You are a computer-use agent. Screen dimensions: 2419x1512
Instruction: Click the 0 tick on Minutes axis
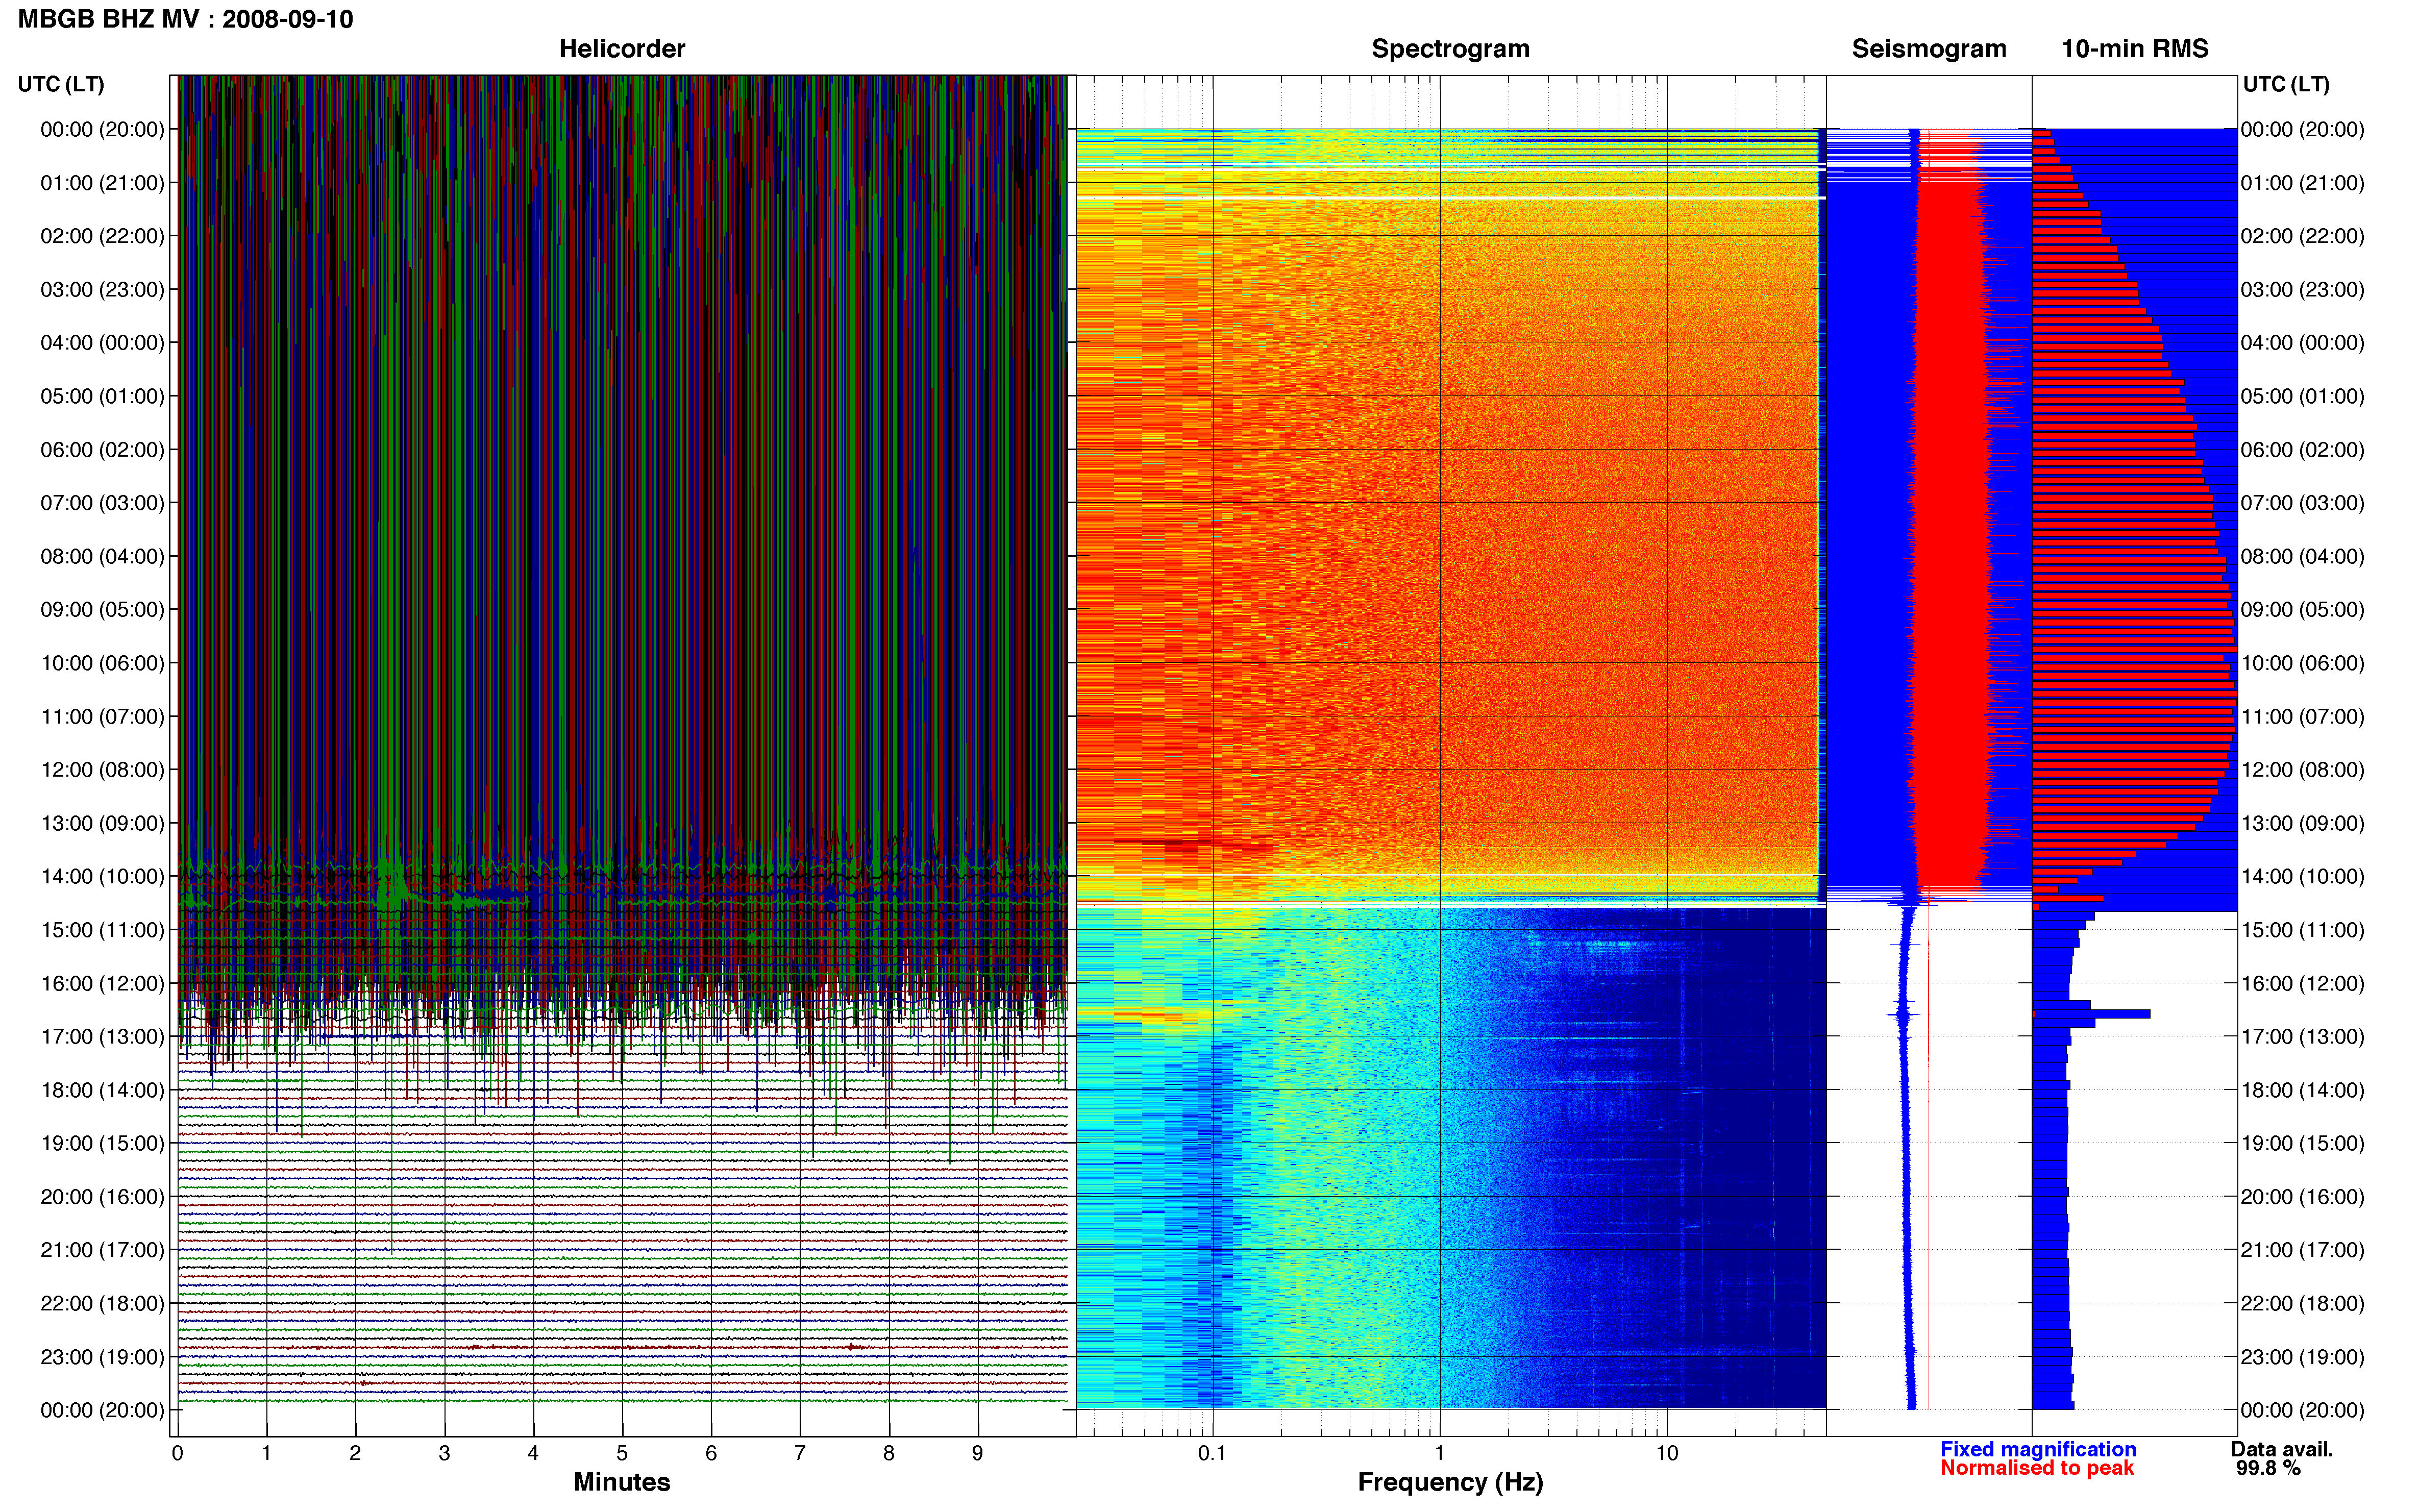point(178,1453)
